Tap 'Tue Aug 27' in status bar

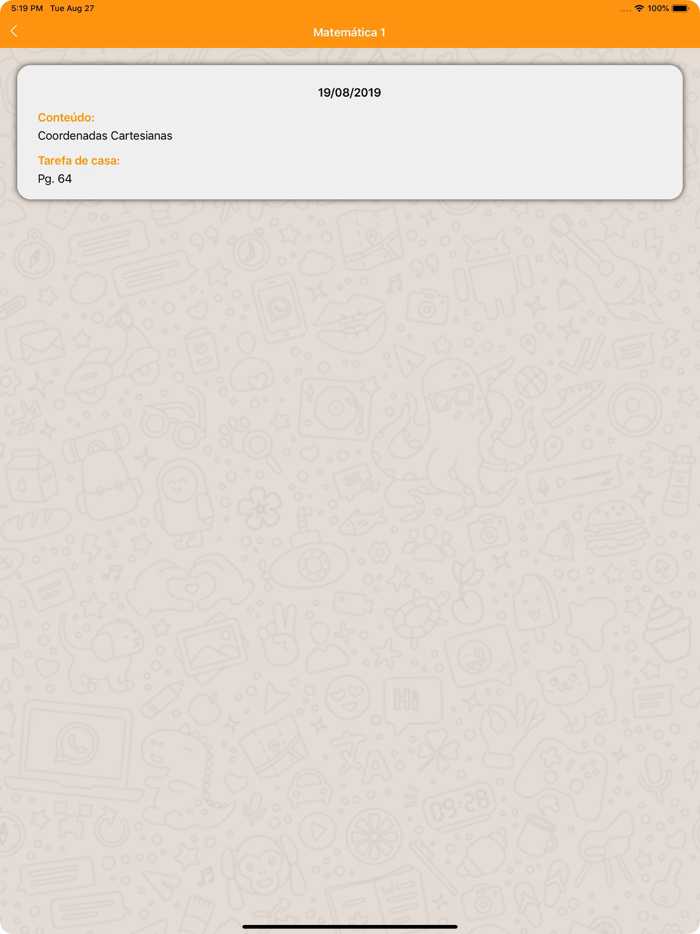tap(72, 8)
